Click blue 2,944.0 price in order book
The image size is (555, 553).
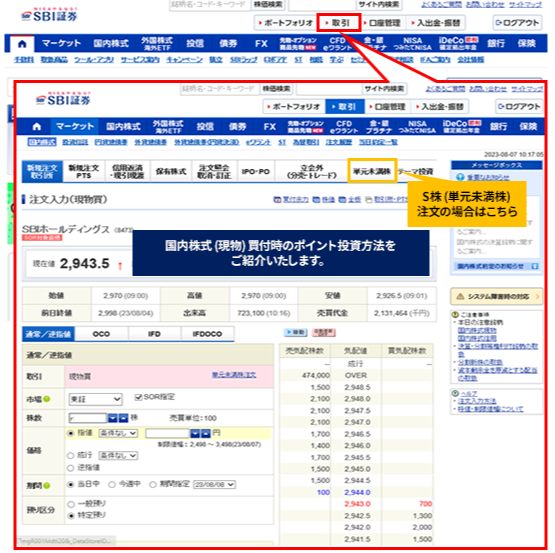[357, 492]
